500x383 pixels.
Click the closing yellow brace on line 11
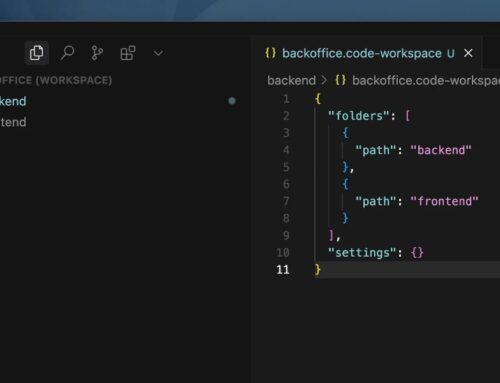pyautogui.click(x=318, y=269)
